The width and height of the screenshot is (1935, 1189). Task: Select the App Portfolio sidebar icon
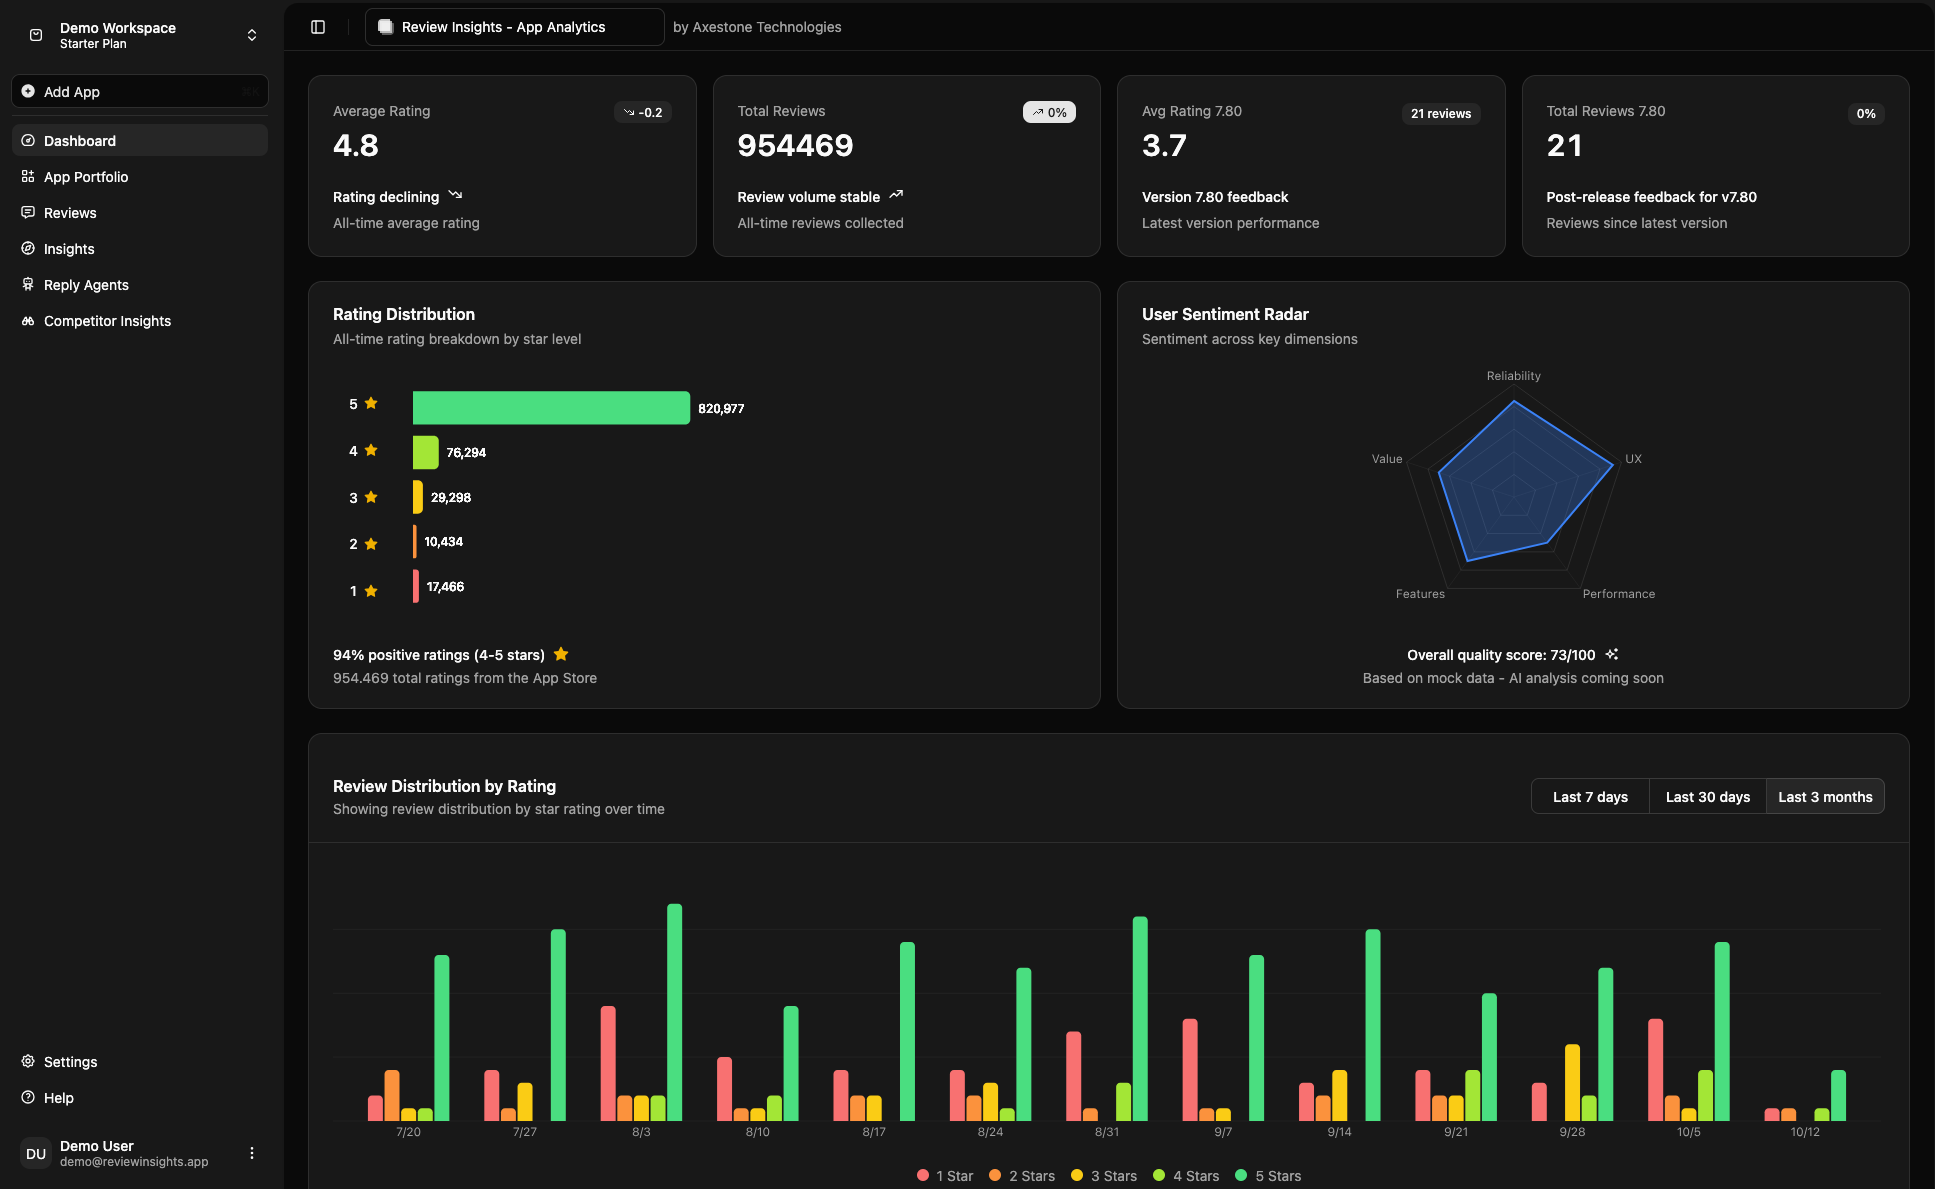pos(28,176)
